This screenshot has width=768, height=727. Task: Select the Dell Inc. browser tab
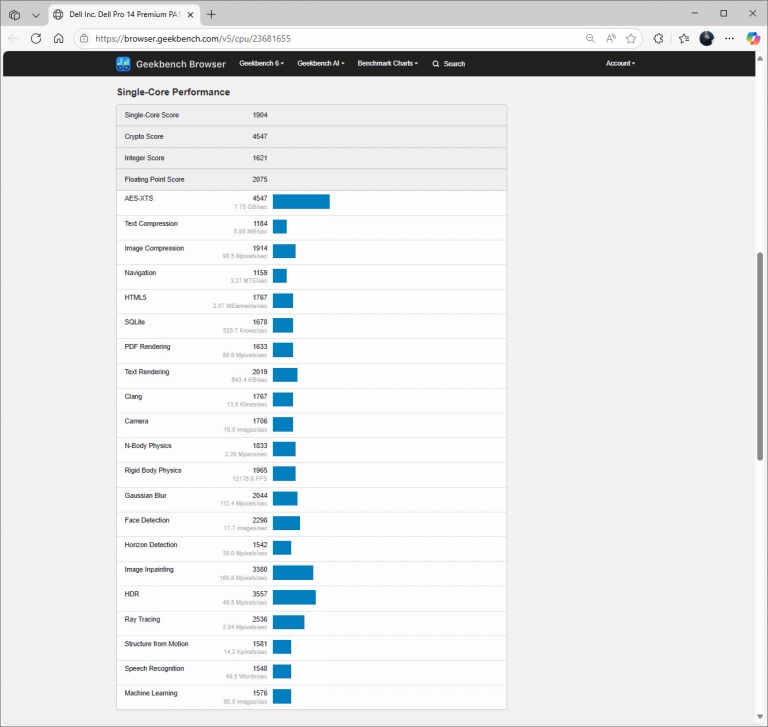(124, 15)
